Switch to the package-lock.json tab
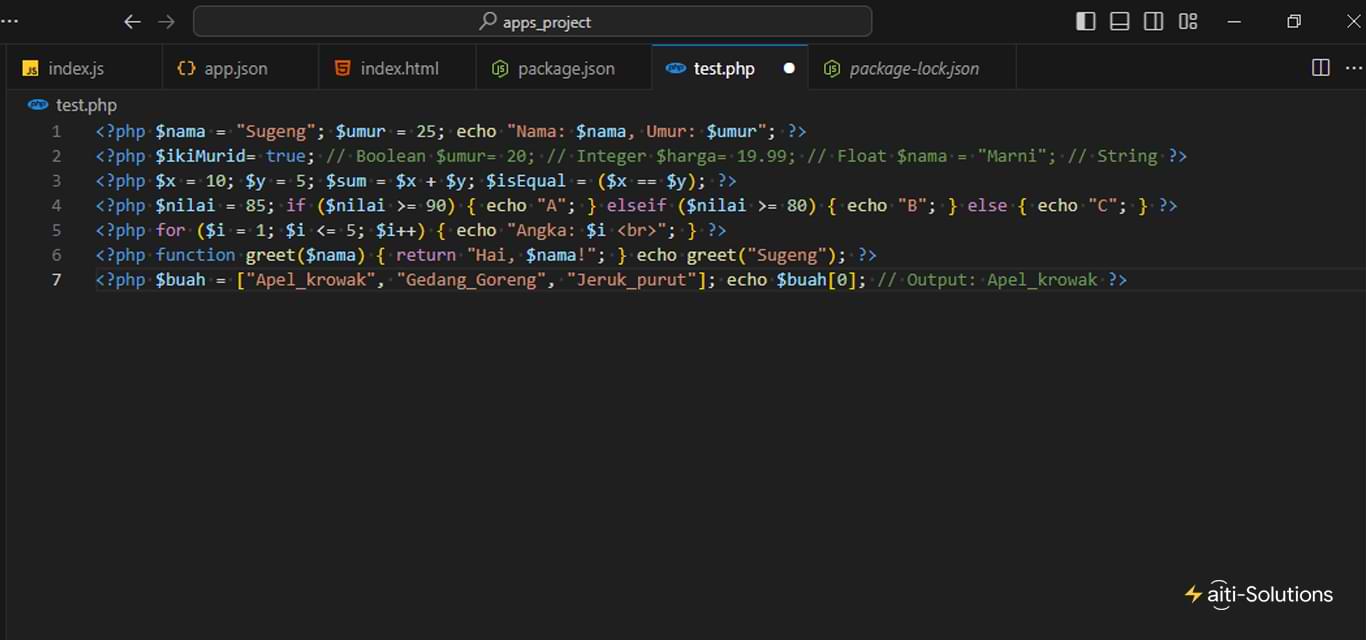Image resolution: width=1366 pixels, height=640 pixels. (914, 68)
